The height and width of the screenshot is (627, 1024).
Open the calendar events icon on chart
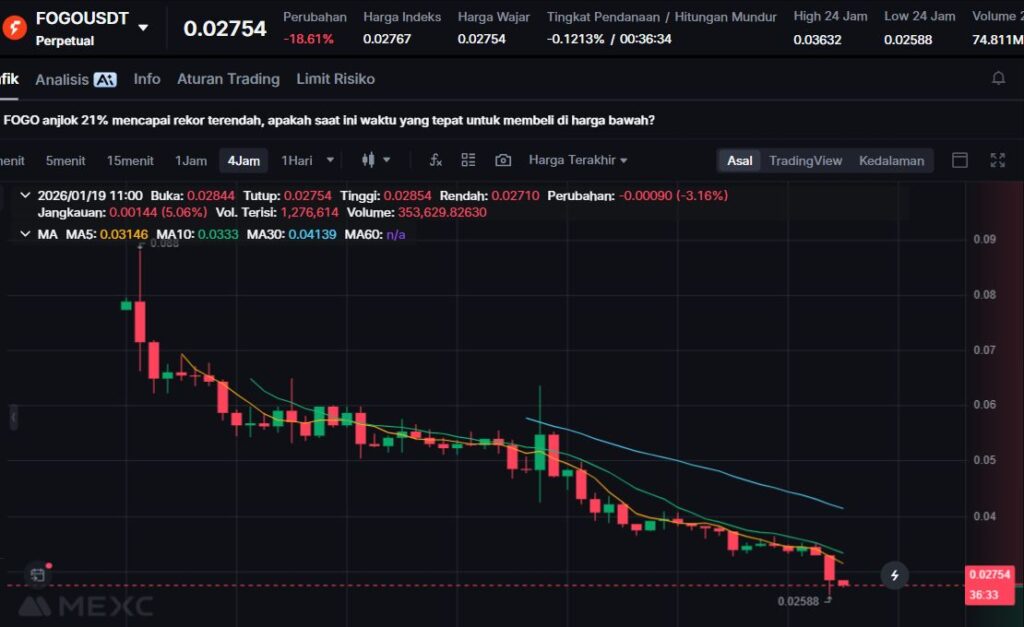click(37, 575)
